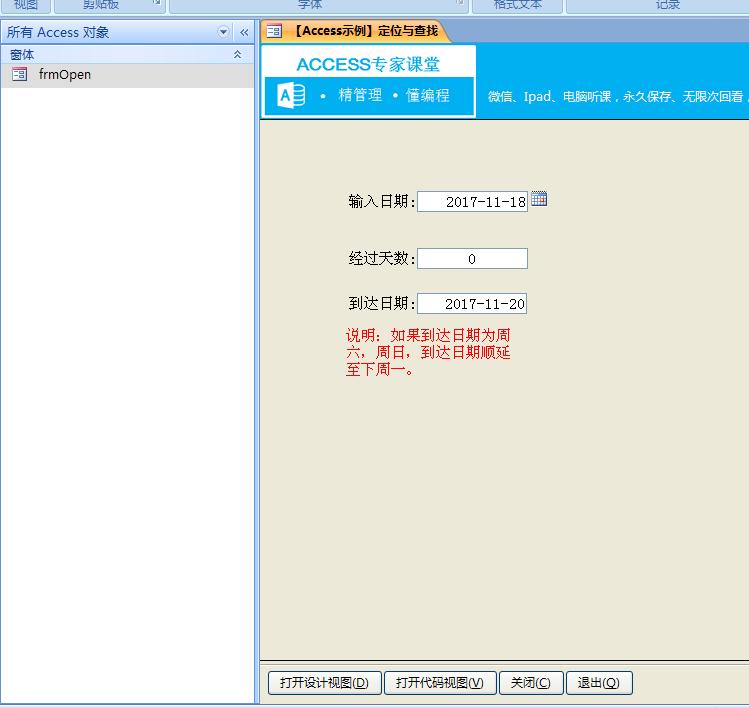Viewport: 749px width, 708px height.
Task: Click the 精管理 懂编程 banner slogan
Action: [386, 95]
